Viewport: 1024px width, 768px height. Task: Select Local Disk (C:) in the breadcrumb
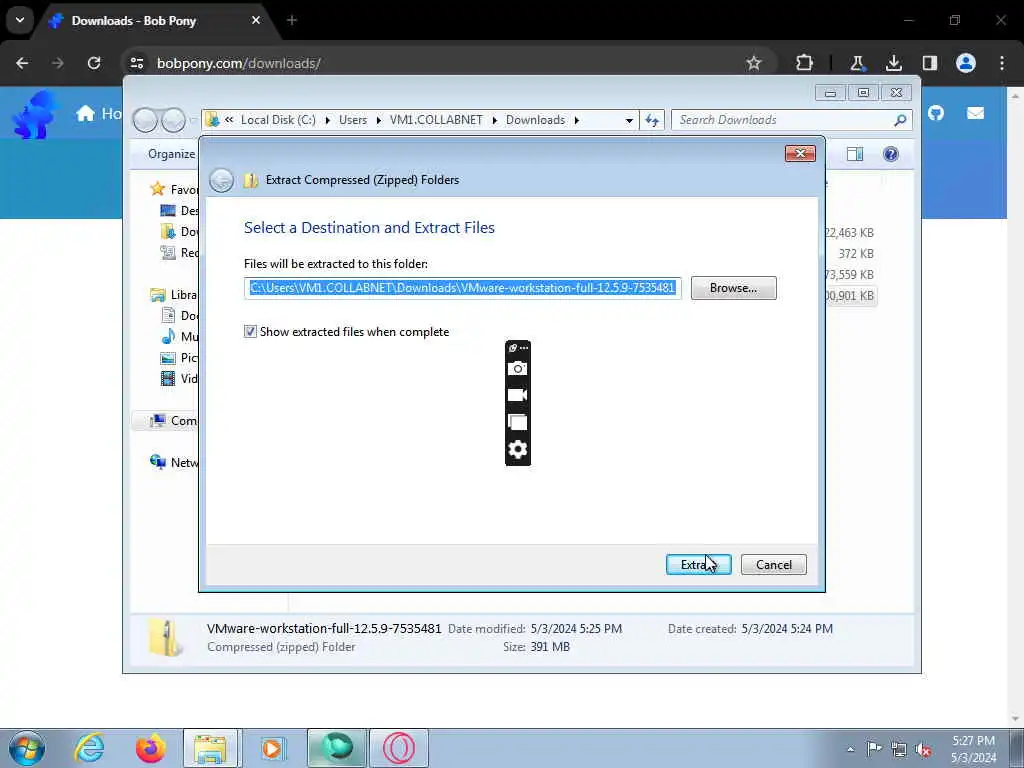click(278, 120)
